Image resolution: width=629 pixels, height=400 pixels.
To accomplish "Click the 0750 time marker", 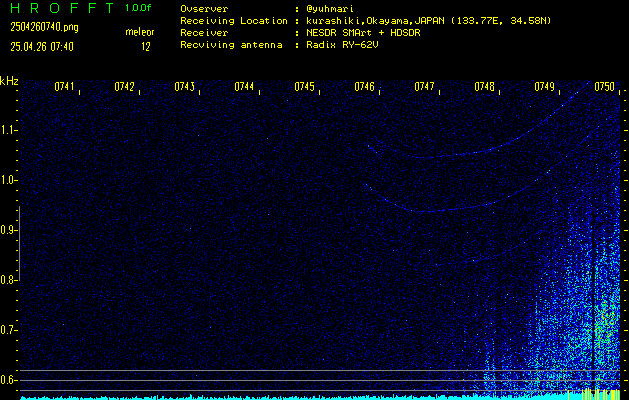I will click(x=605, y=86).
